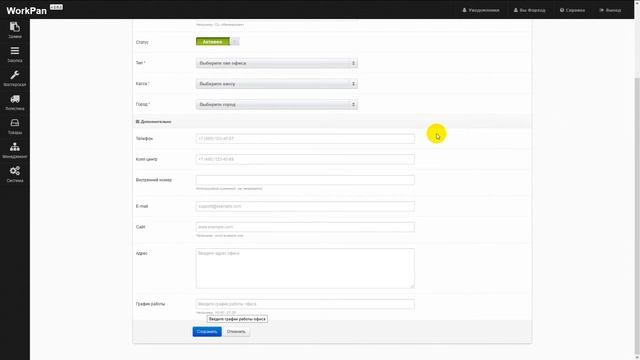The image size is (640, 360).
Task: Open the documents section in sidebar
Action: [15, 30]
